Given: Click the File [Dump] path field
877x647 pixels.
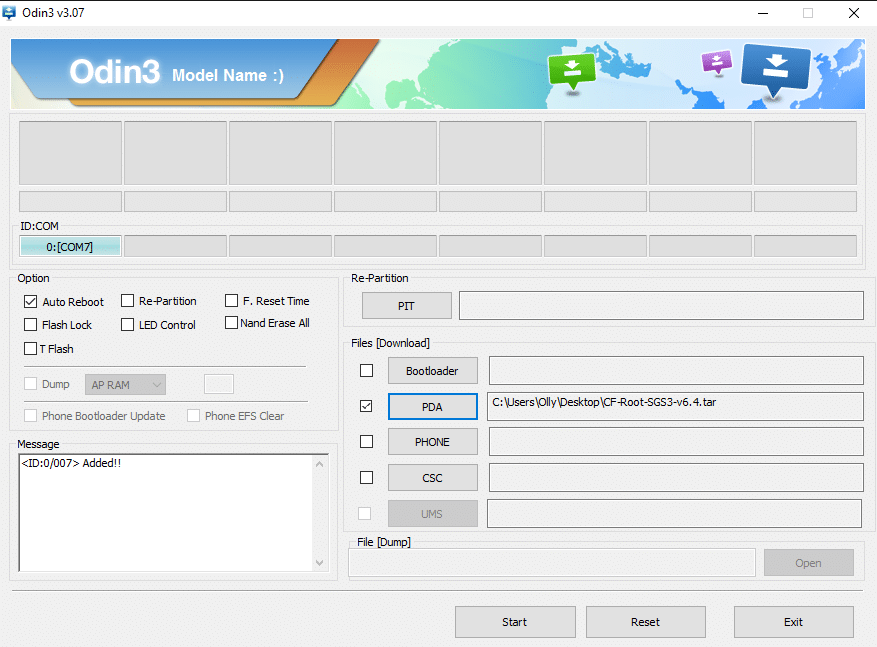Looking at the screenshot, I should [x=552, y=563].
